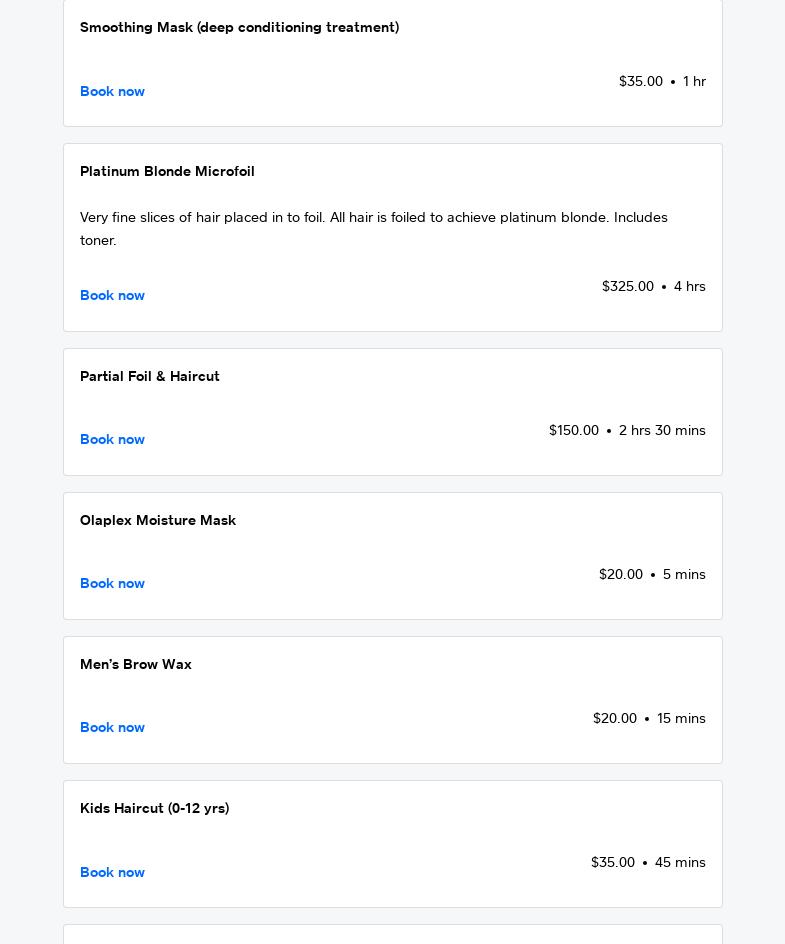Open the Kids Haircut (0-12 yrs) title
The image size is (785, 944).
click(154, 808)
